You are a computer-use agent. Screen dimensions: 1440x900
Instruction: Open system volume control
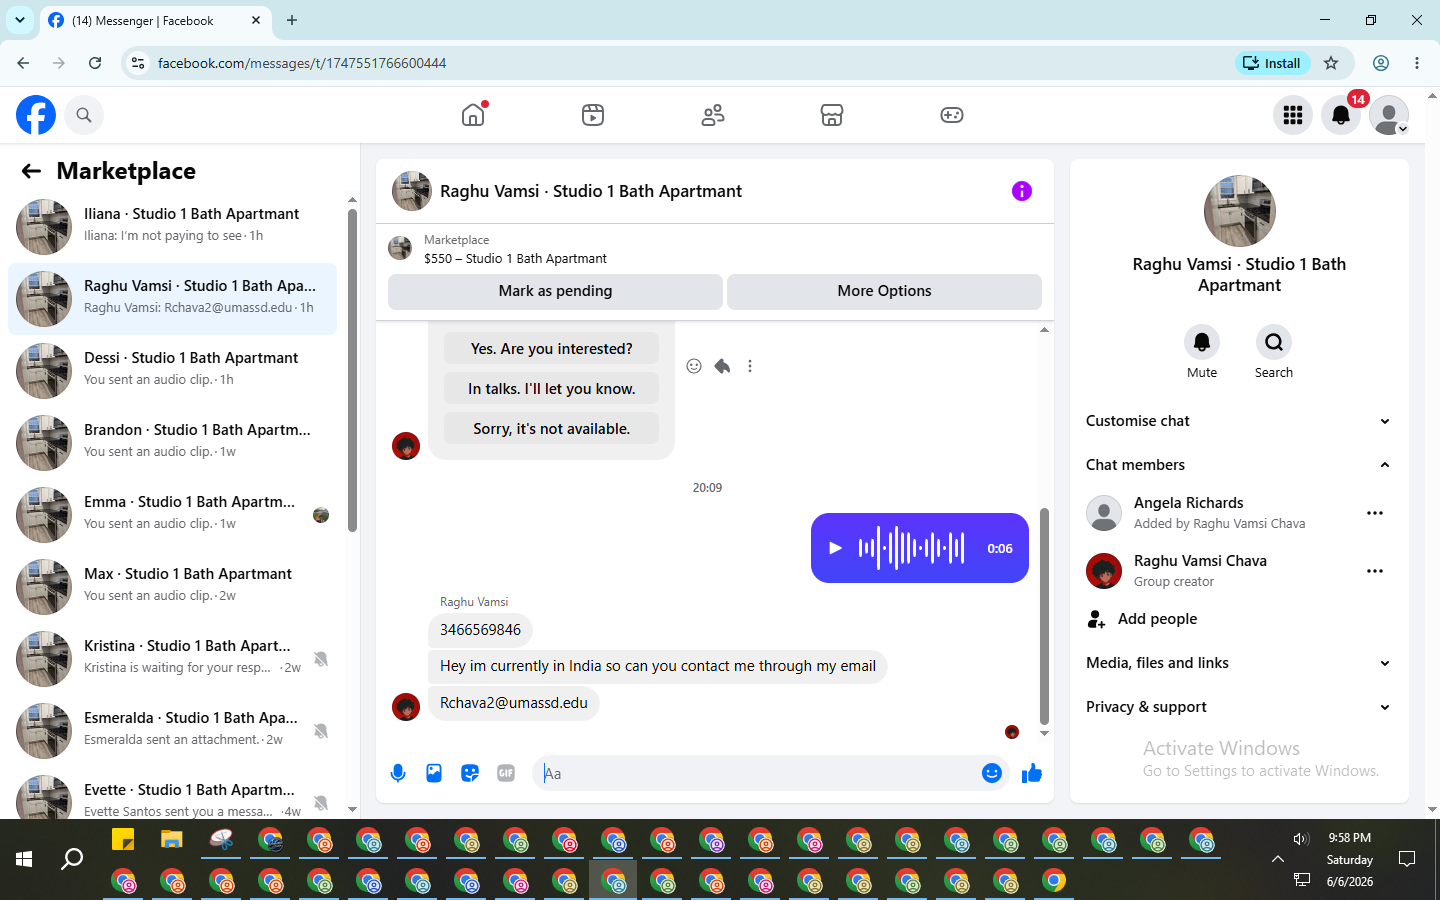coord(1301,838)
